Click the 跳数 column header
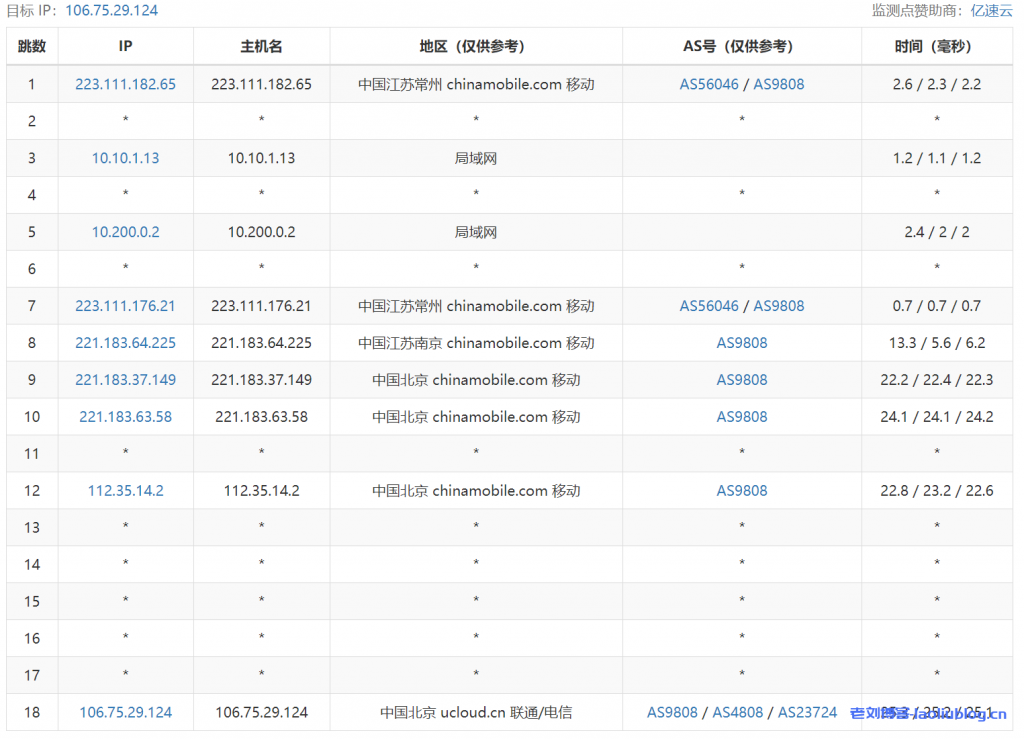 click(x=32, y=46)
